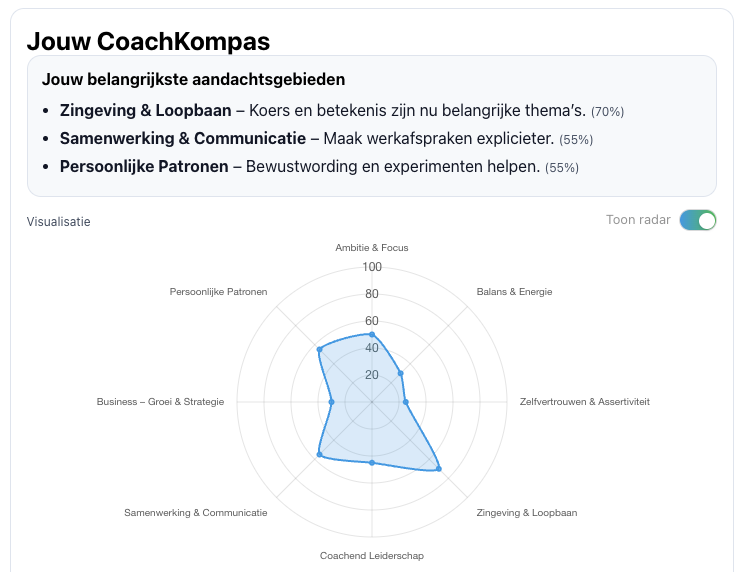Screen dimensions: 755x572
Task: Click the Visualisatie section label
Action: 58,221
